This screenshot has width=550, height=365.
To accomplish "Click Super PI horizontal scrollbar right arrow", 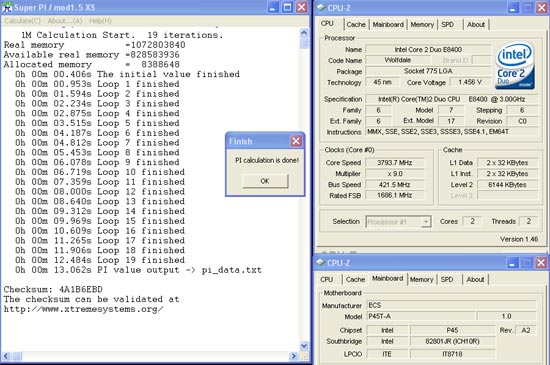I will tap(294, 356).
